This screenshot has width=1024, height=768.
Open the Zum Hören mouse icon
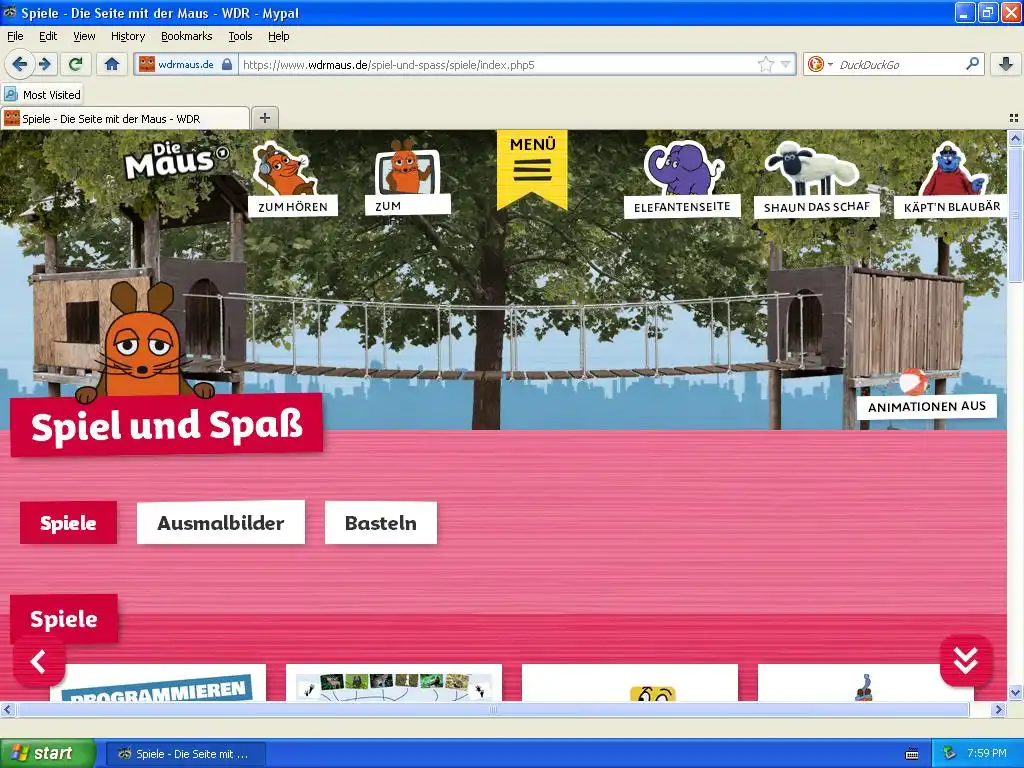[284, 170]
